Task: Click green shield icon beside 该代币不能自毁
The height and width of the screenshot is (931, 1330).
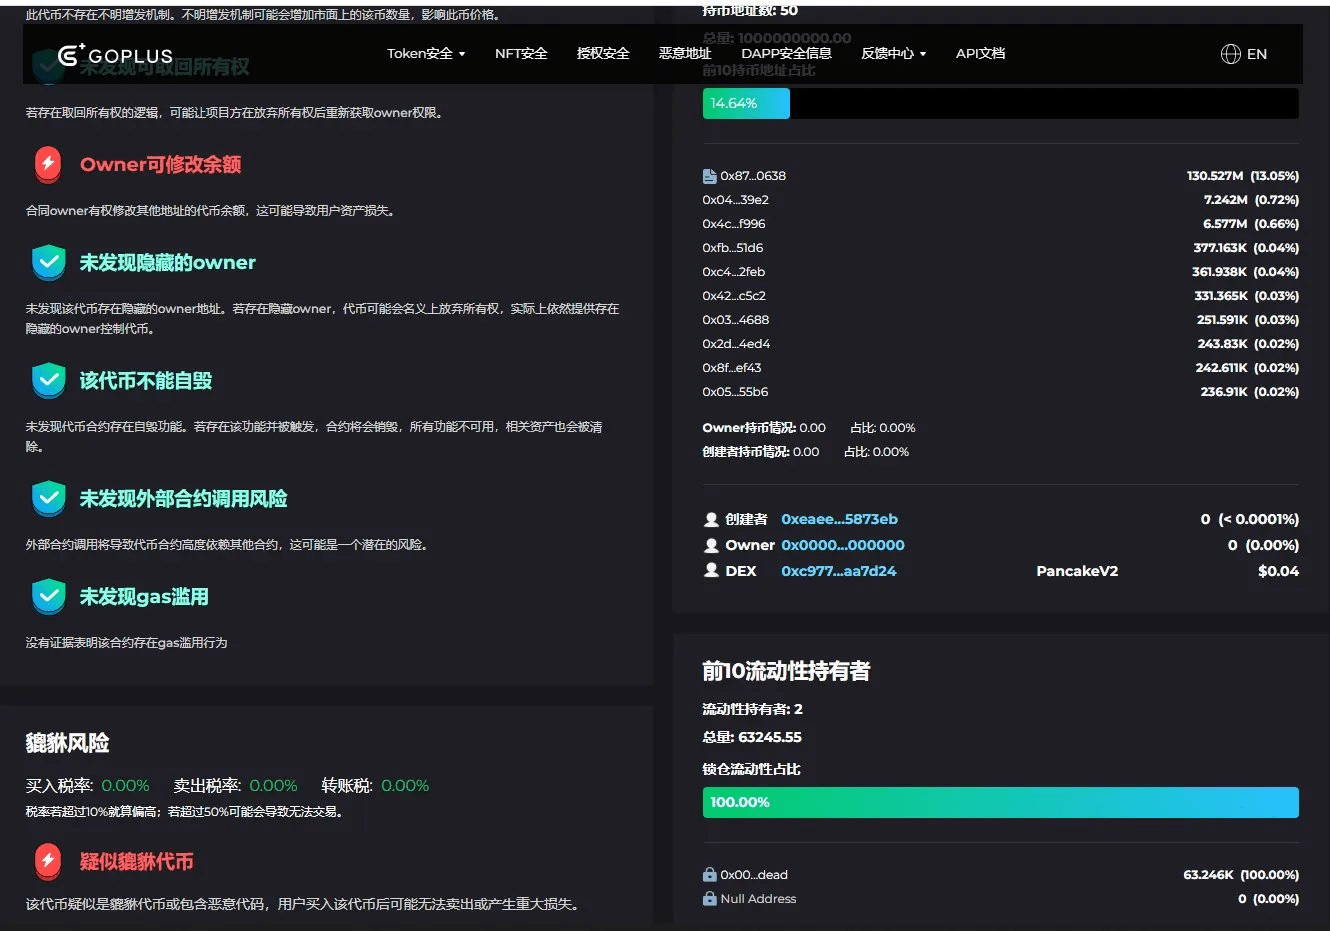Action: [48, 380]
